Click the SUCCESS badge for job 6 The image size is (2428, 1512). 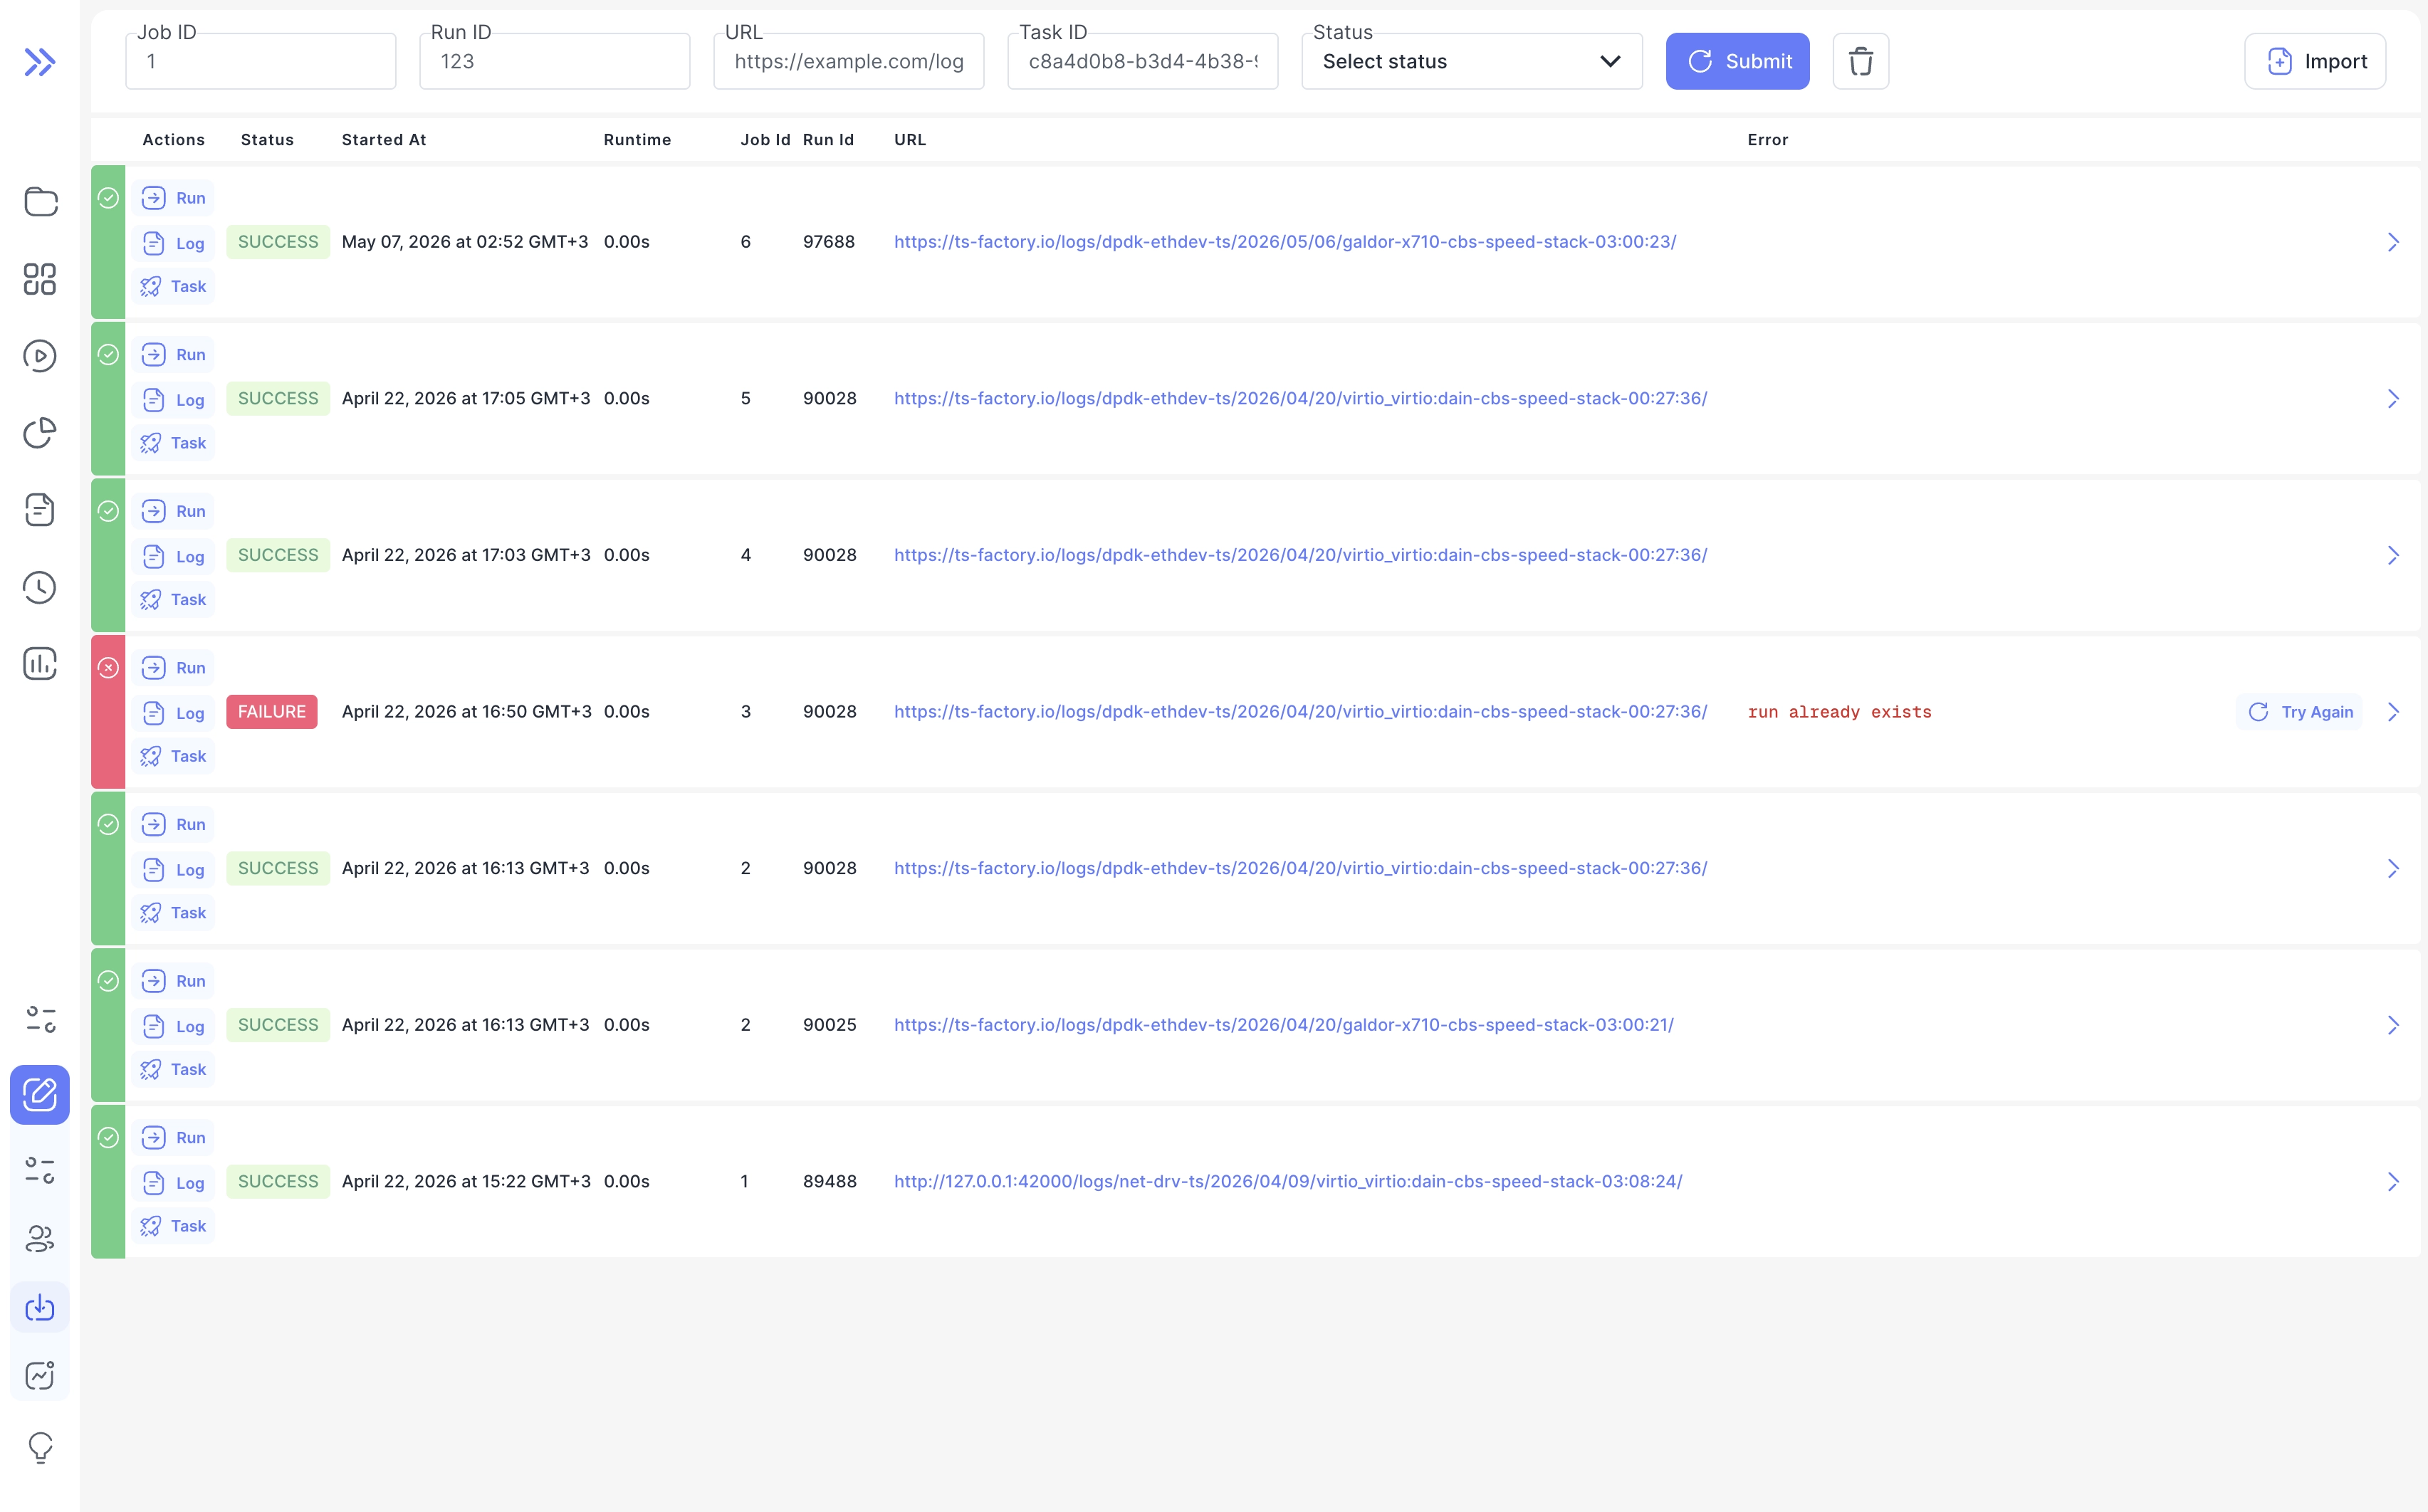(x=278, y=242)
